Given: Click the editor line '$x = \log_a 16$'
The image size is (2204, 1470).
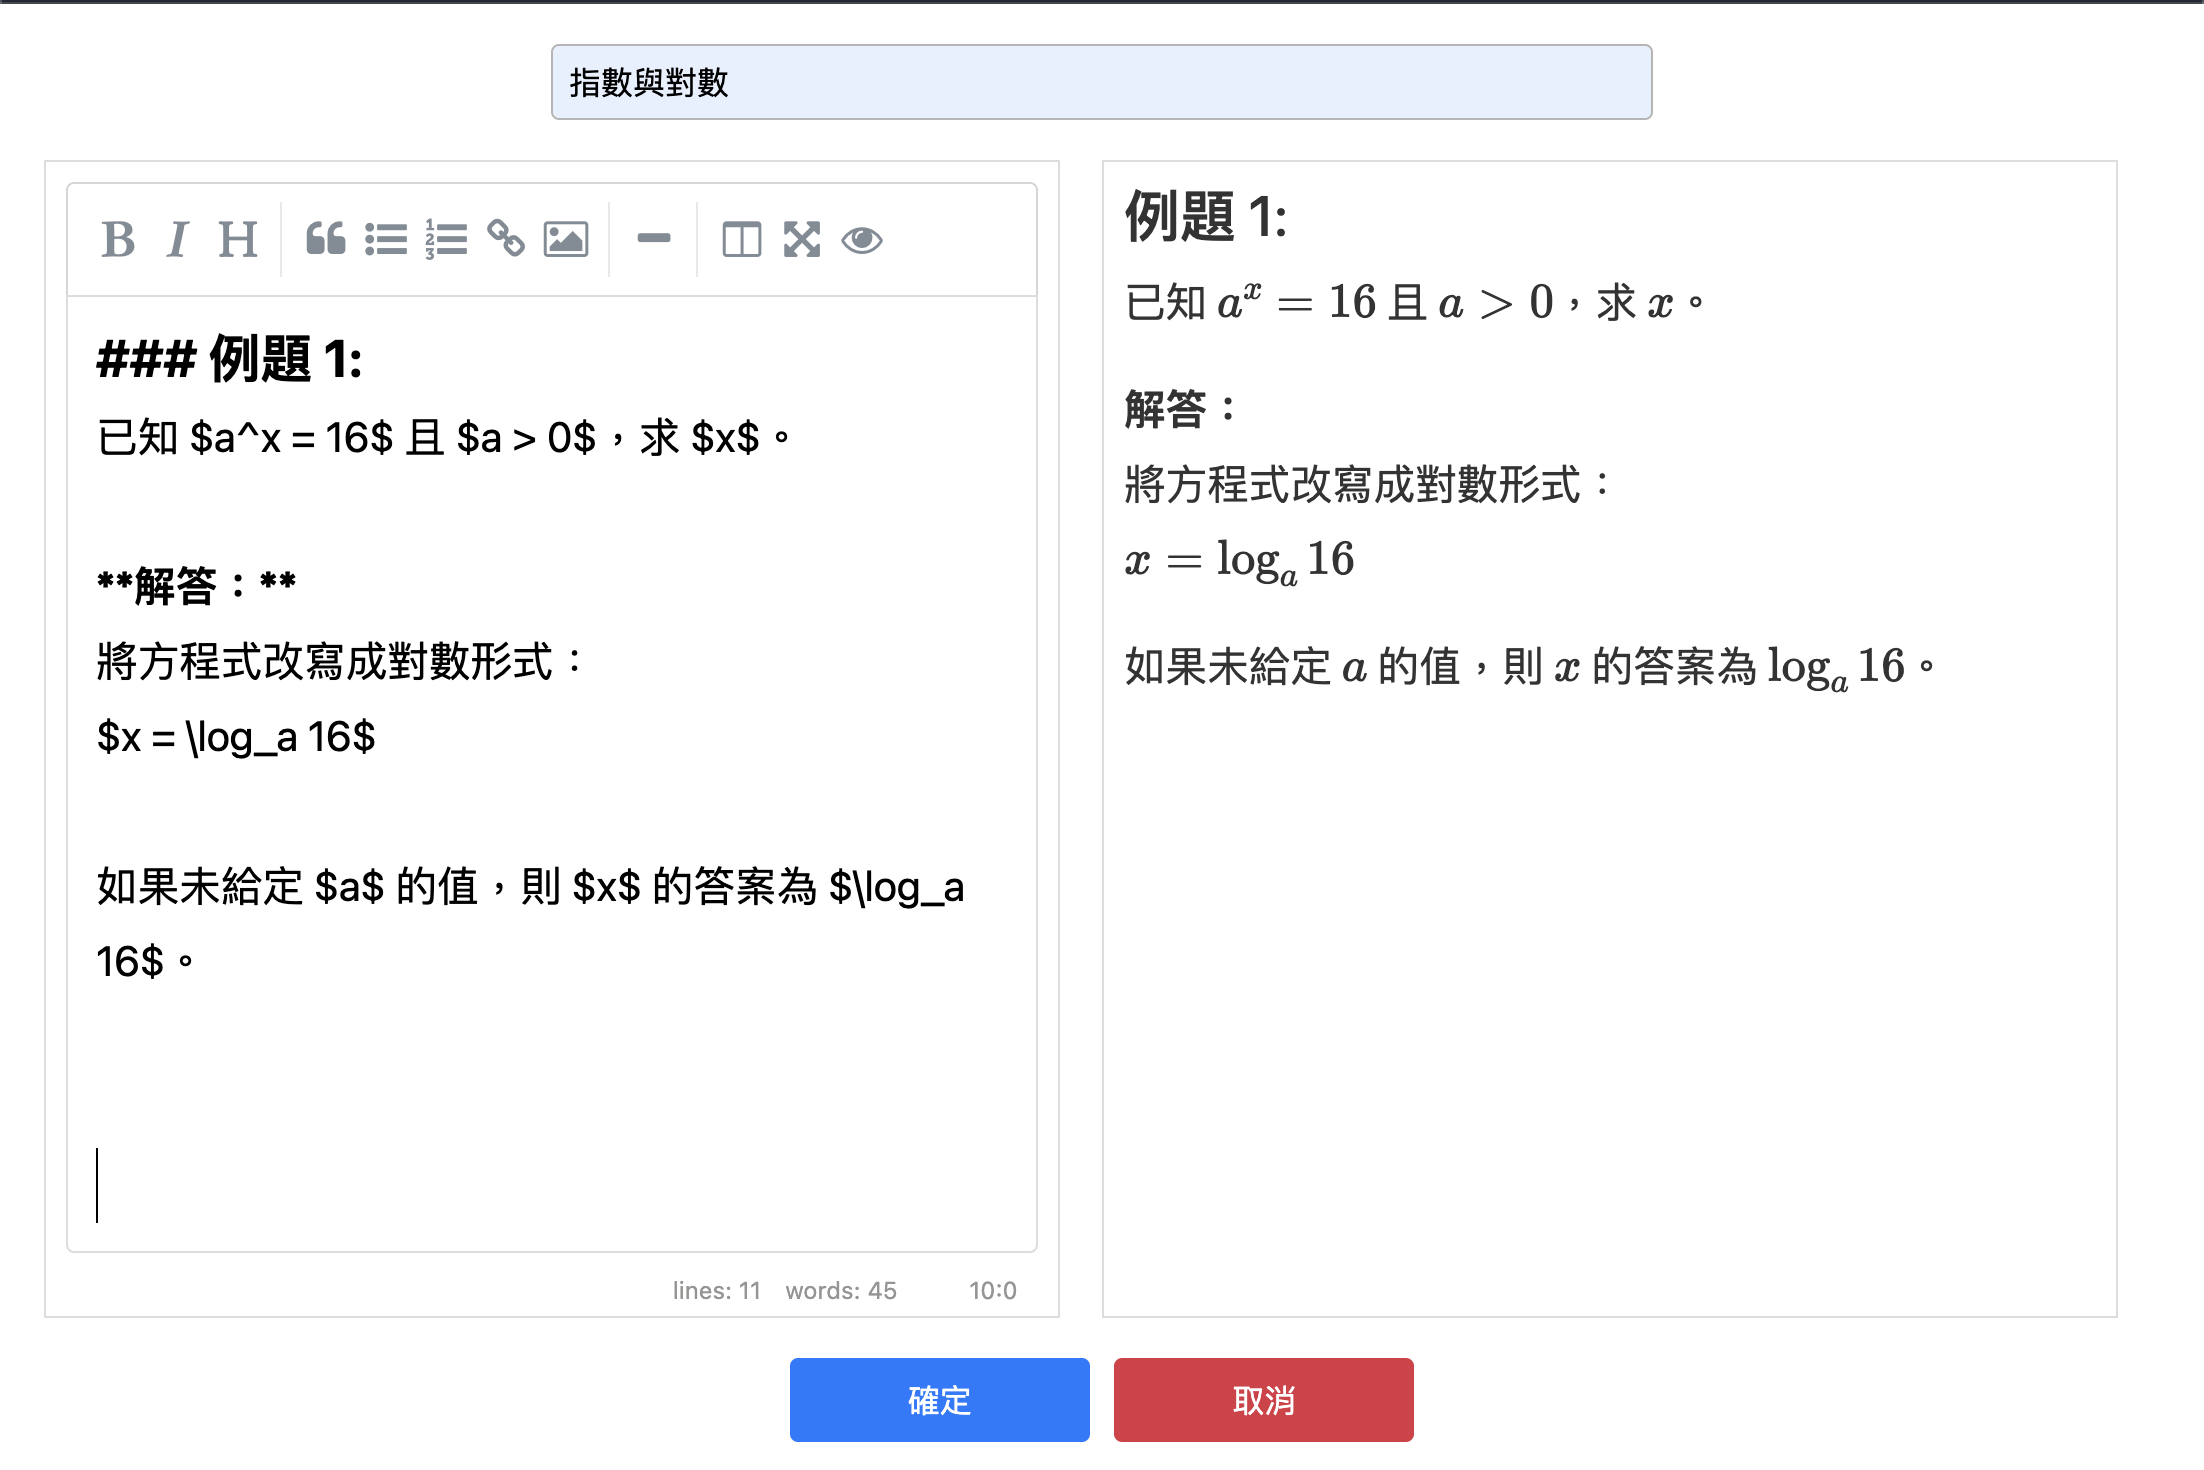Looking at the screenshot, I should 236,738.
